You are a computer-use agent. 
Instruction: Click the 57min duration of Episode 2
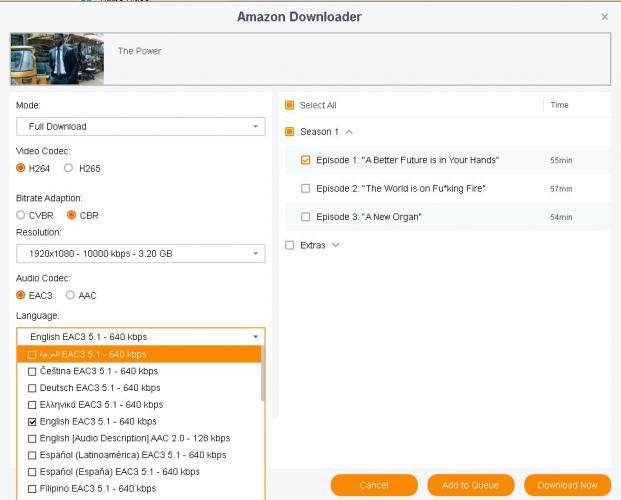point(561,189)
